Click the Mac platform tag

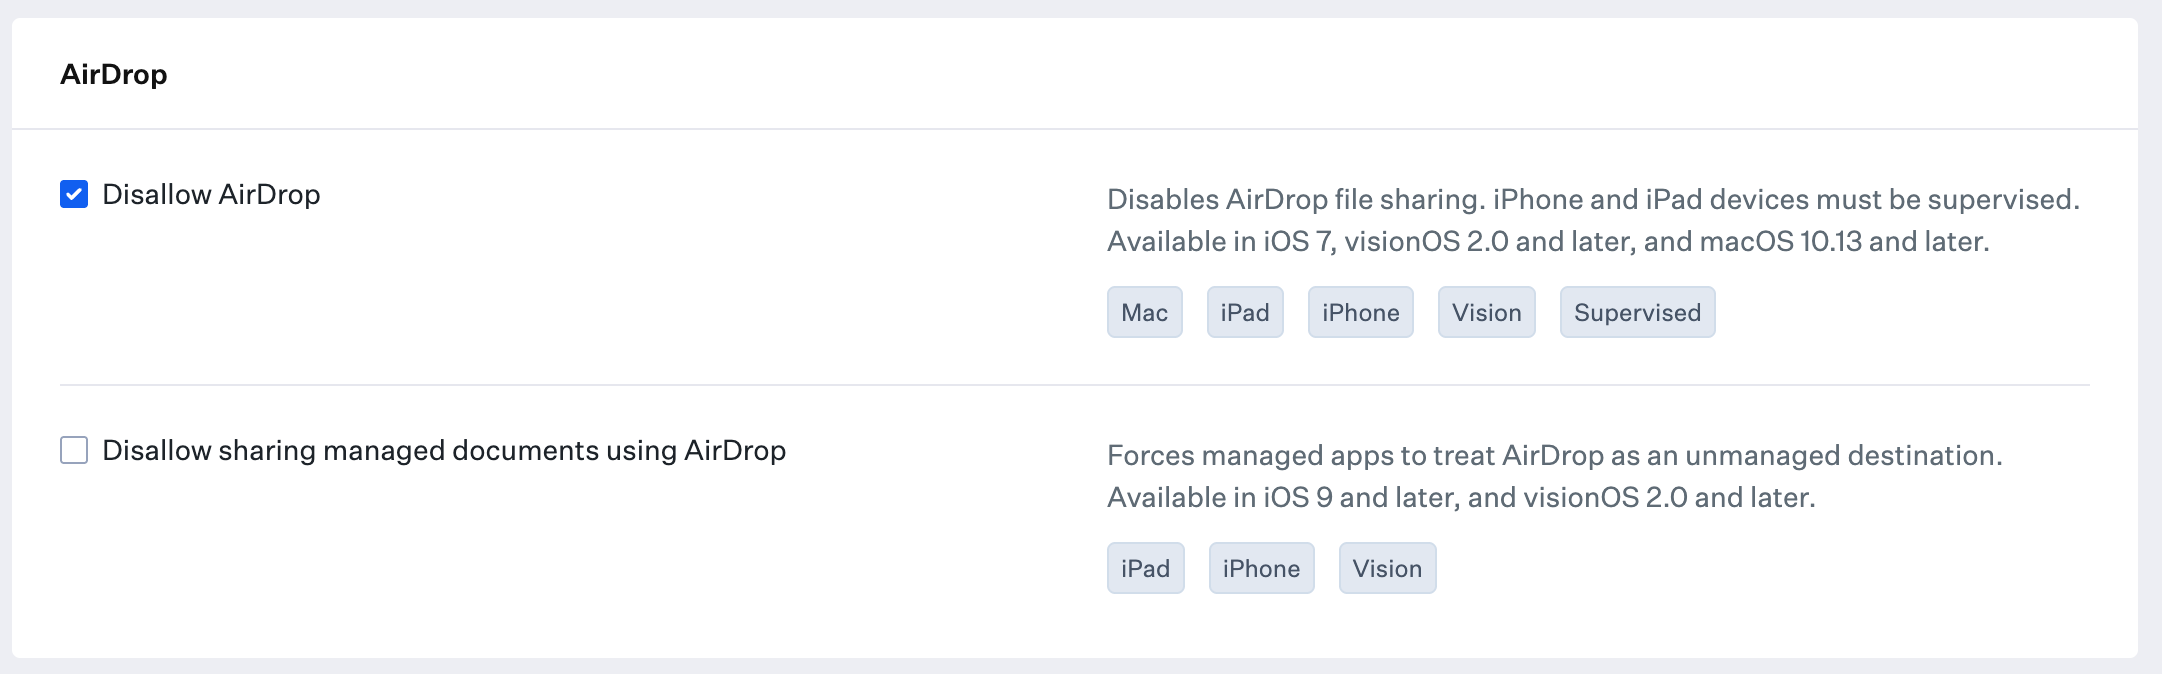(x=1144, y=312)
